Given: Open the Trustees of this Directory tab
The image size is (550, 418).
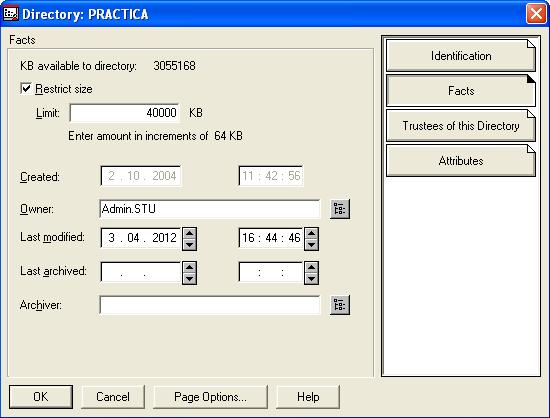Looking at the screenshot, I should pos(461,126).
